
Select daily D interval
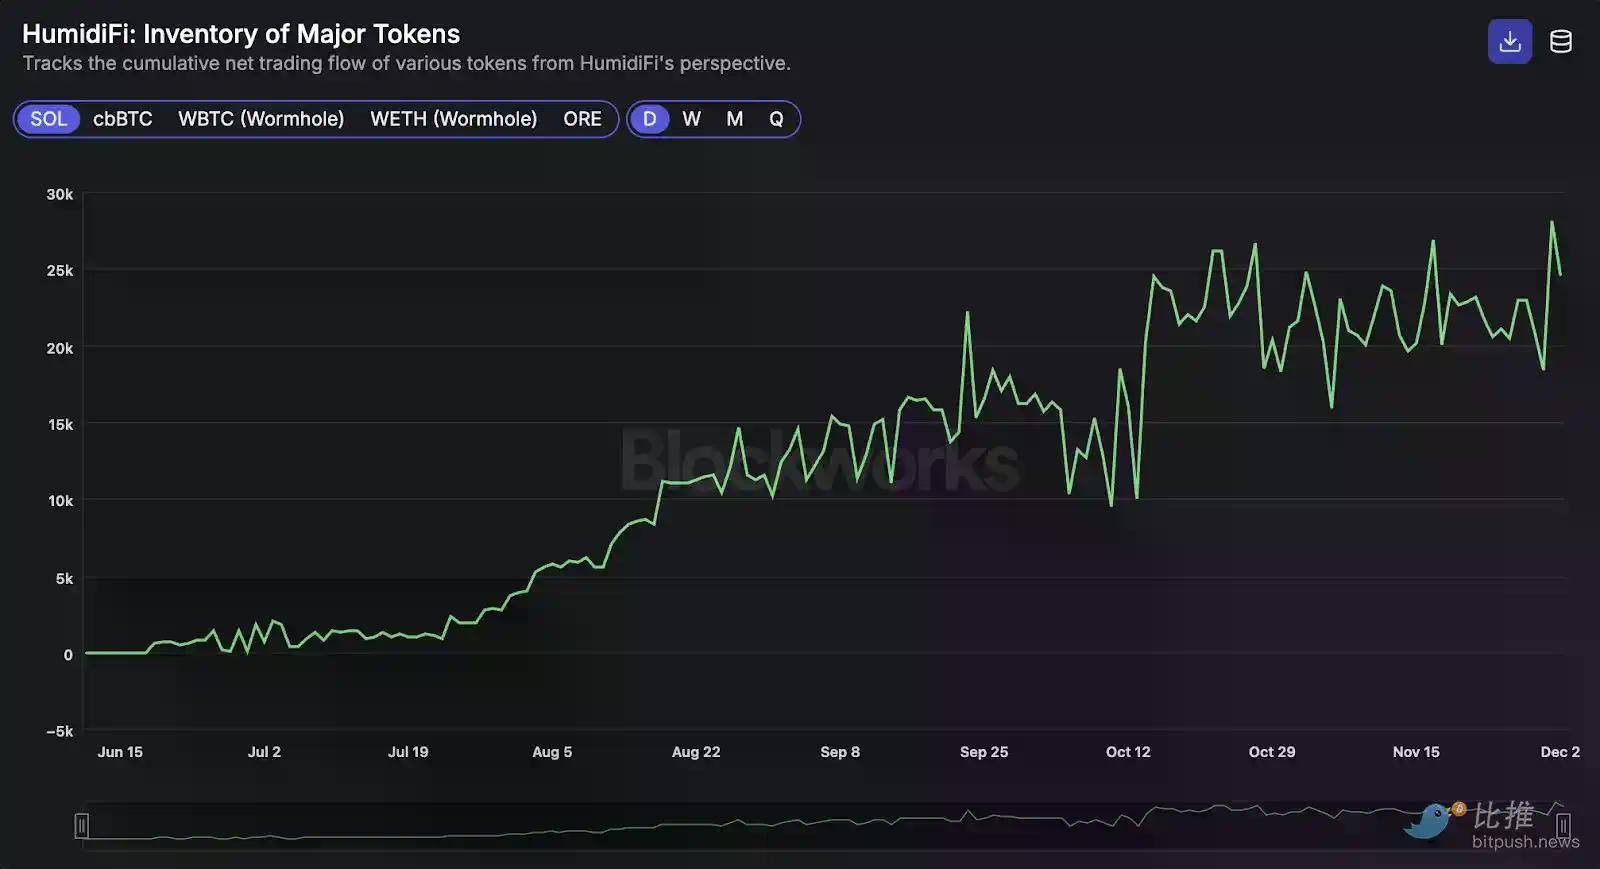click(x=650, y=119)
